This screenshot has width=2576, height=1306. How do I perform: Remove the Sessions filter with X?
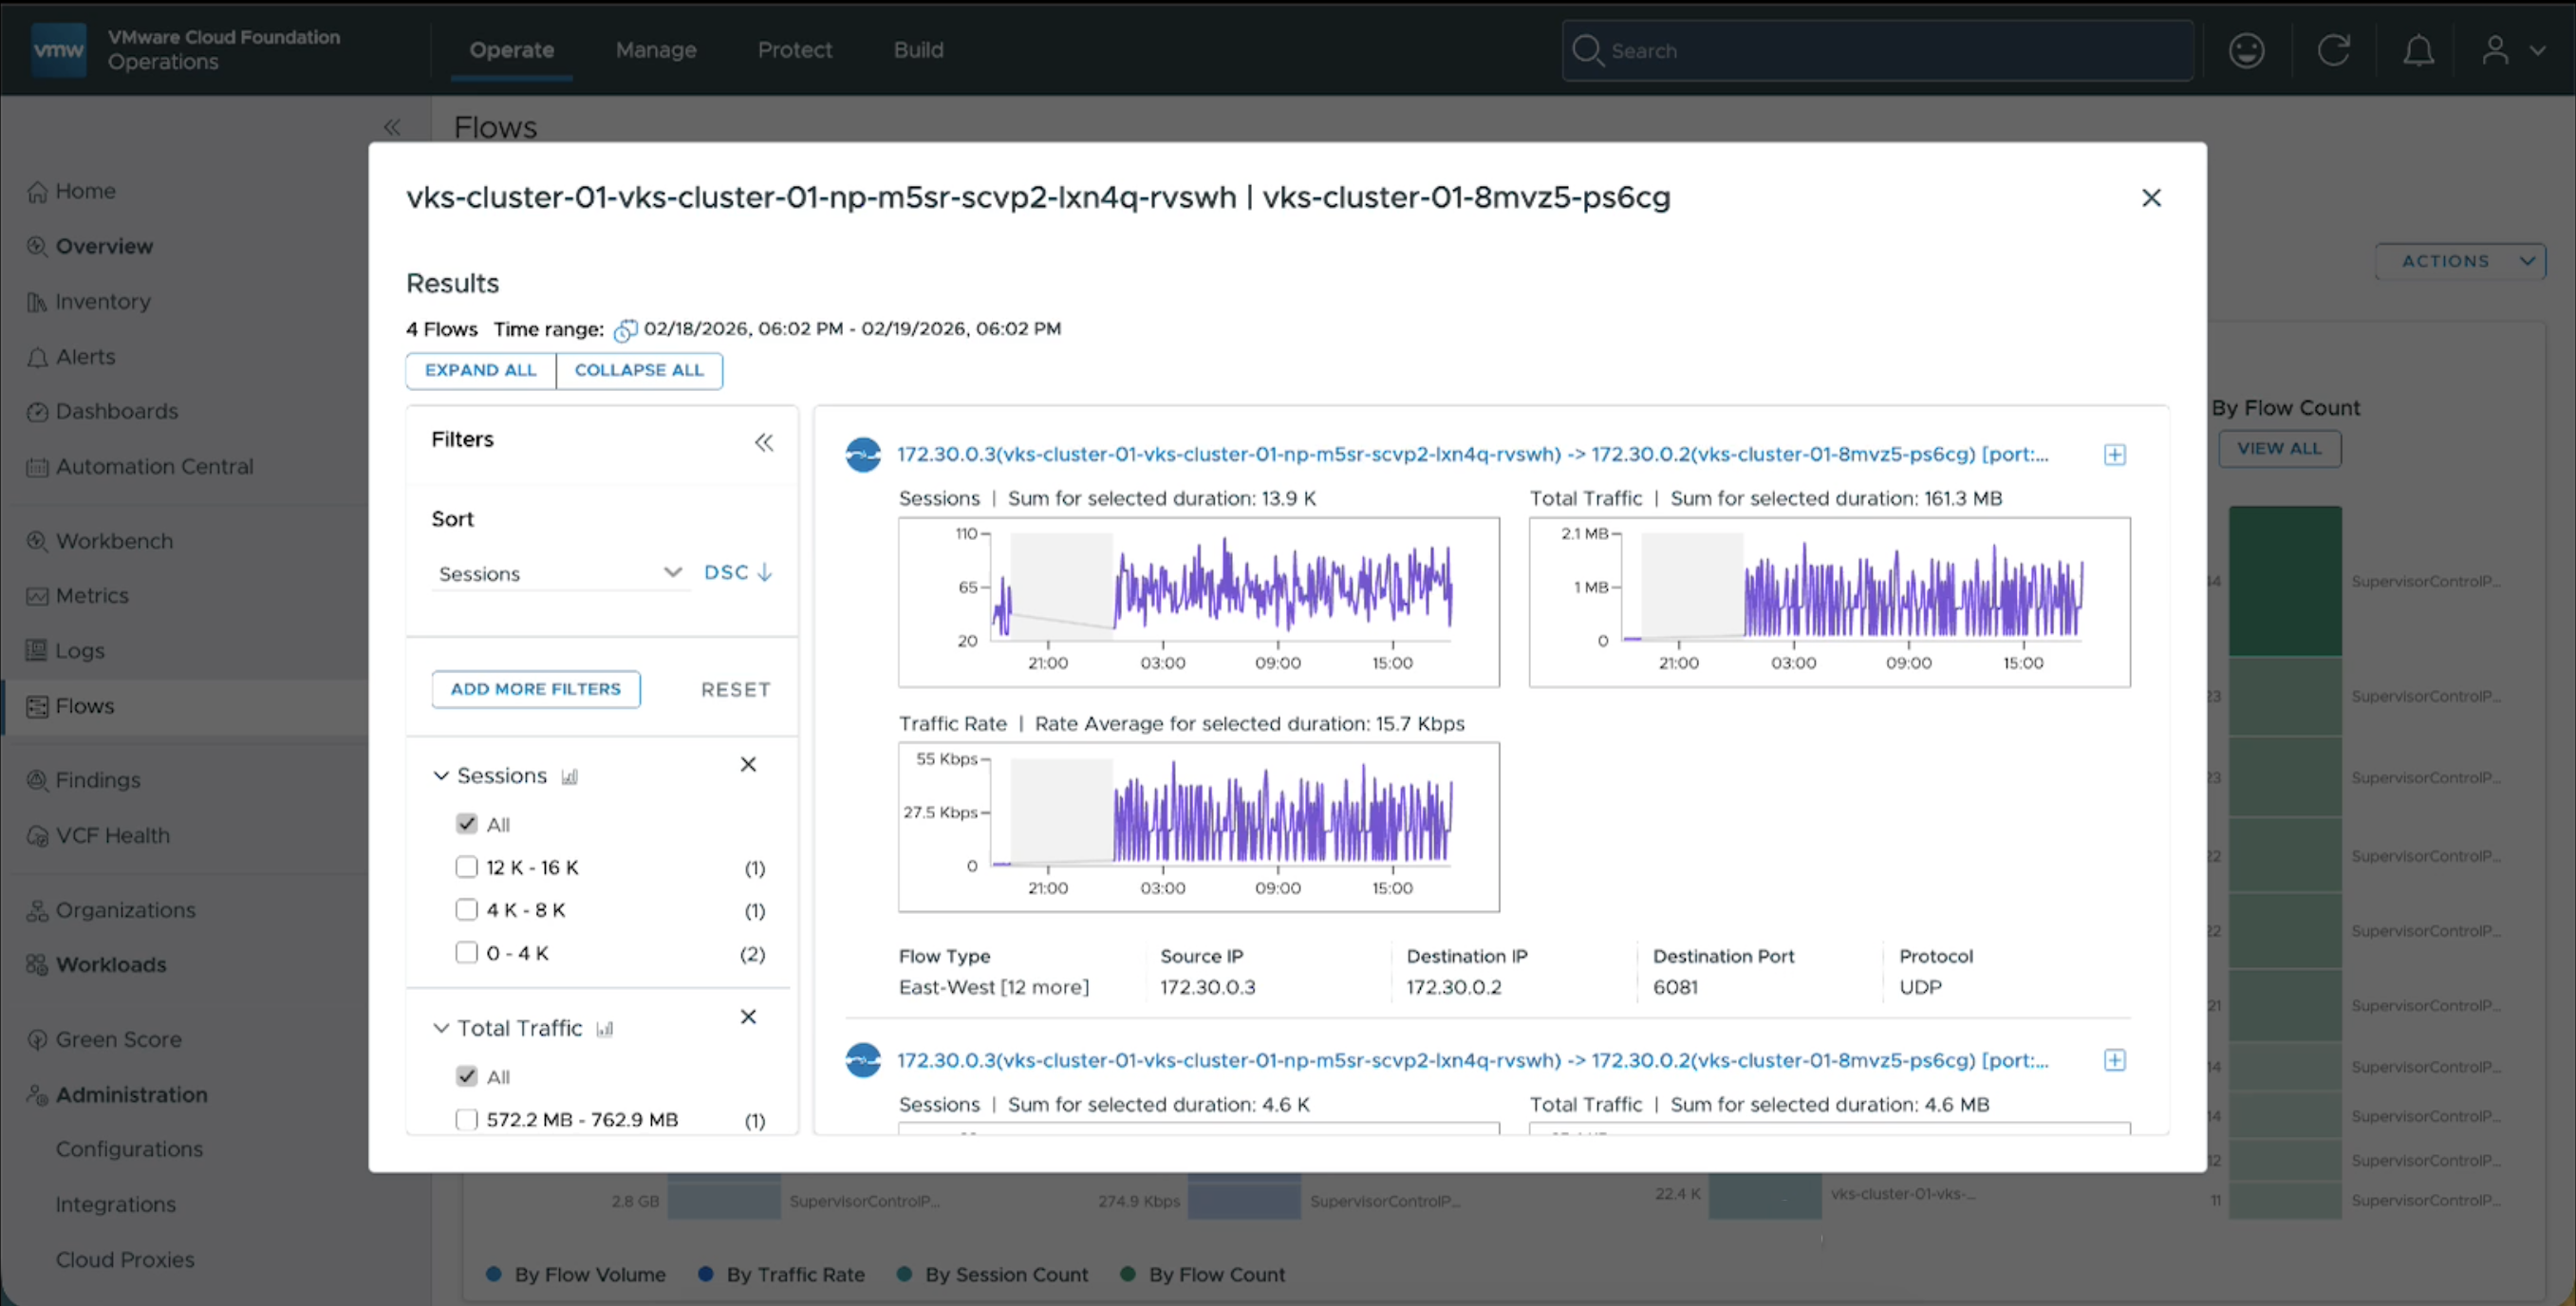(x=748, y=764)
